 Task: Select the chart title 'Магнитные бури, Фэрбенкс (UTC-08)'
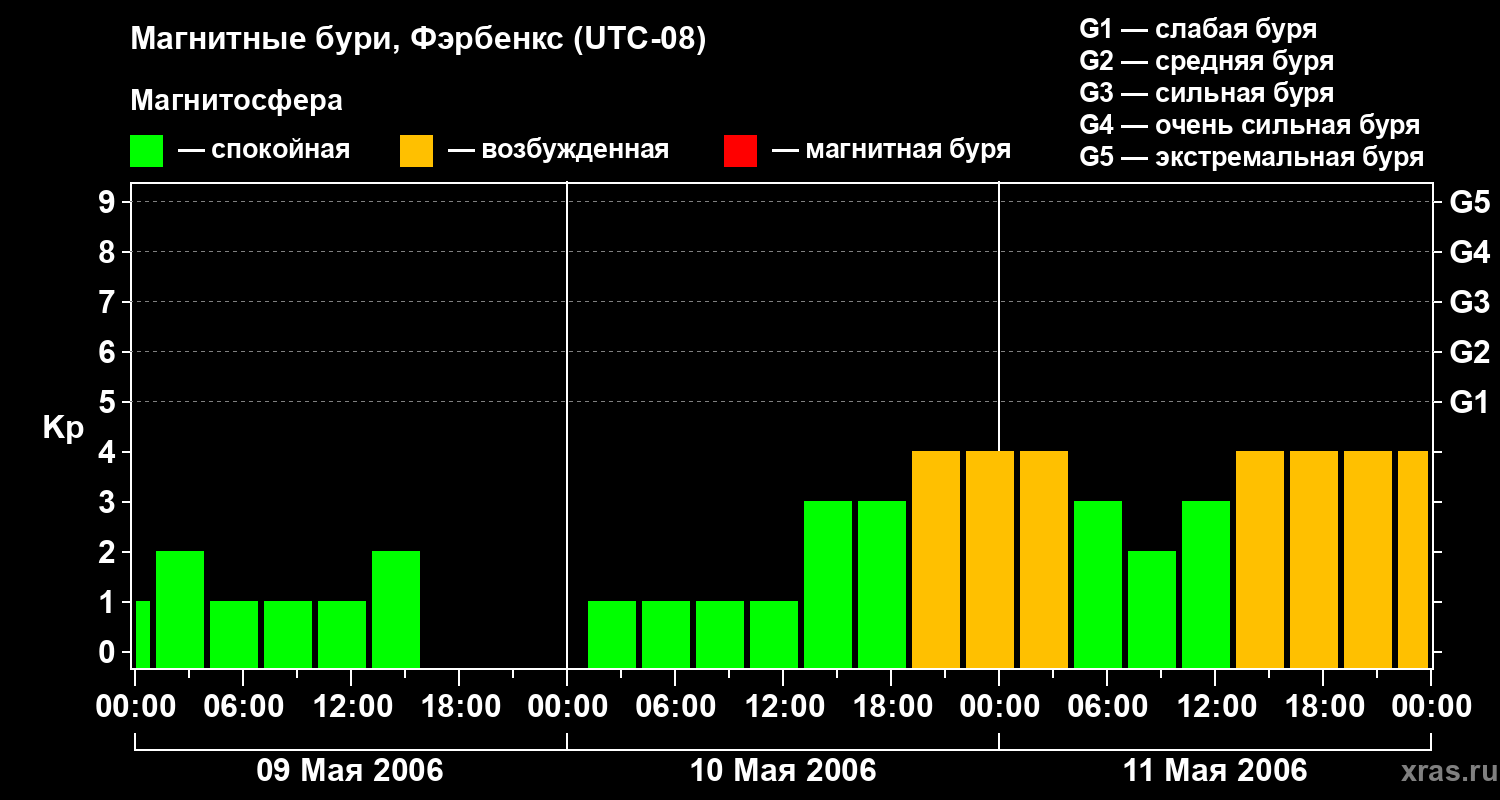click(x=418, y=40)
